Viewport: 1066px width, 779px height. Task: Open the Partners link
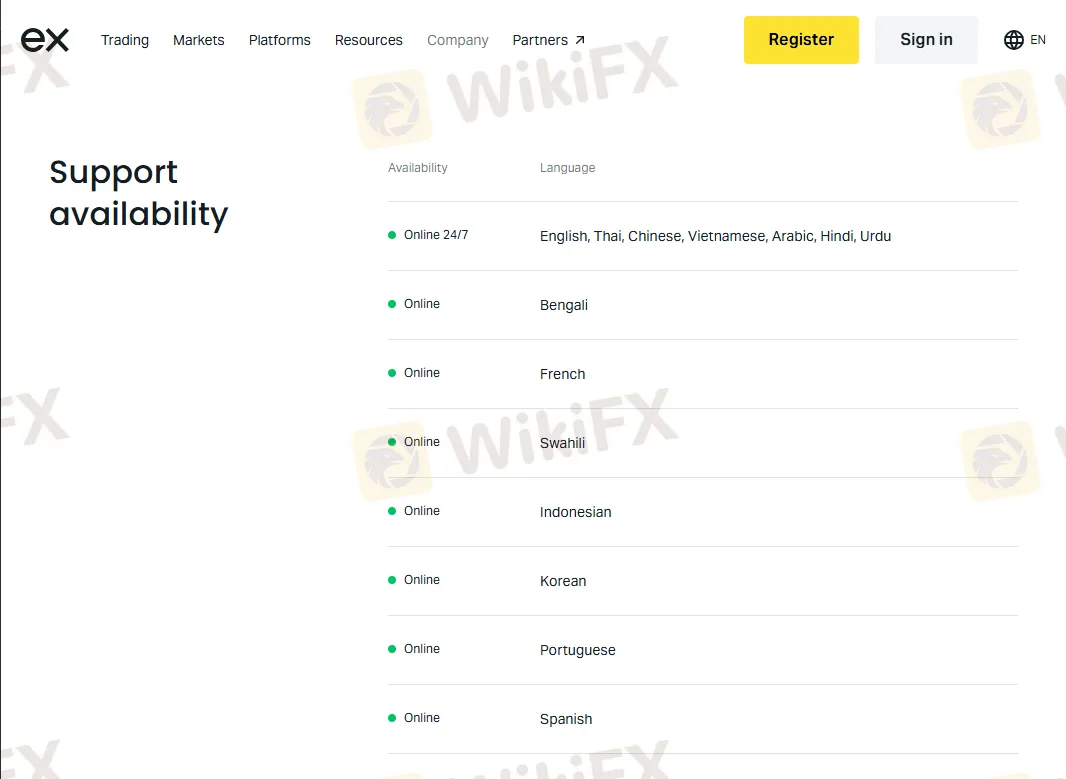point(540,40)
